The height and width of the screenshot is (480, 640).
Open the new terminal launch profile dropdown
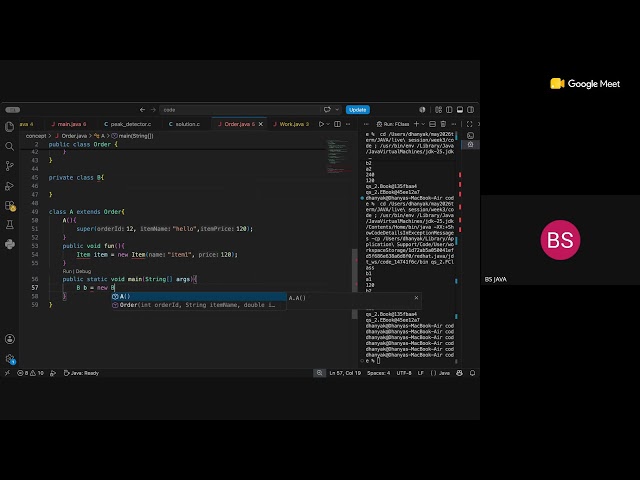(423, 124)
